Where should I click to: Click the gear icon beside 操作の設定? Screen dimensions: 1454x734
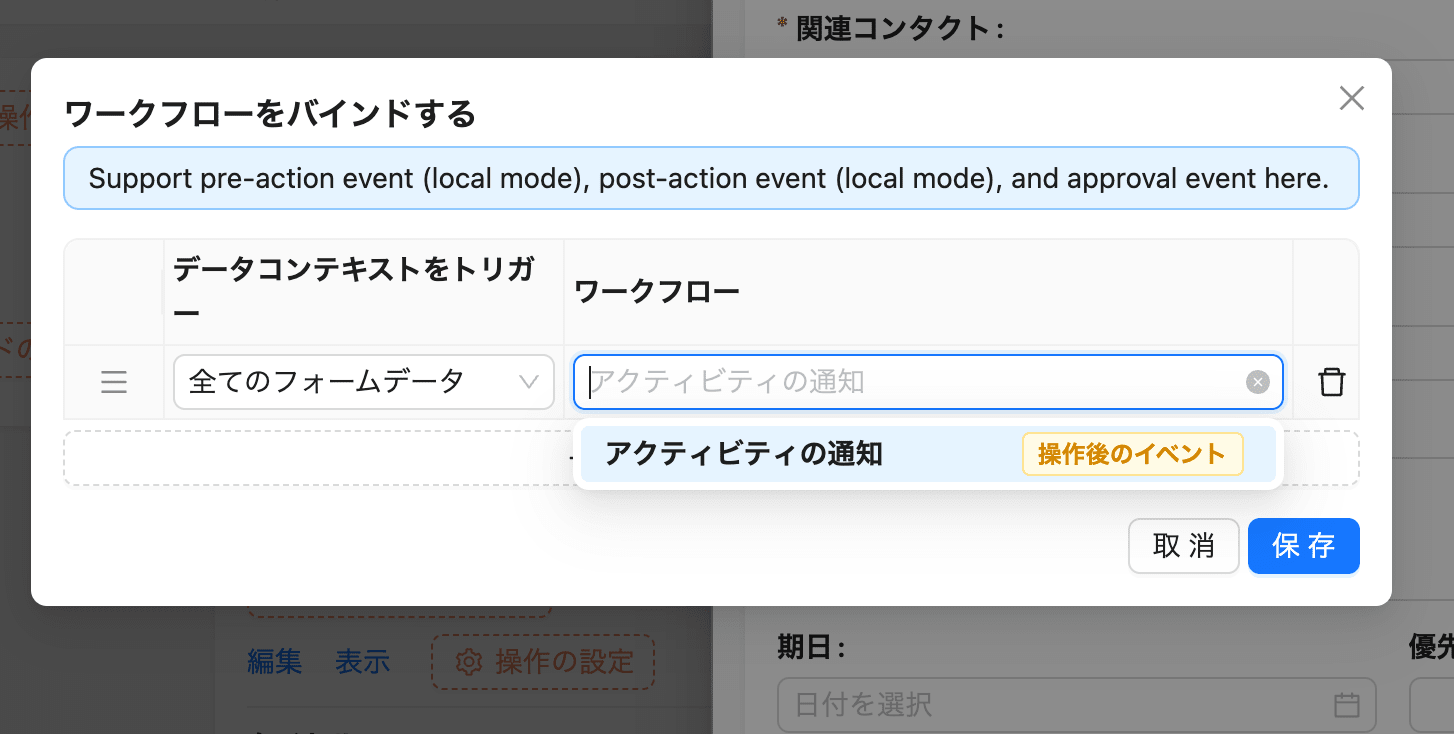coord(468,662)
